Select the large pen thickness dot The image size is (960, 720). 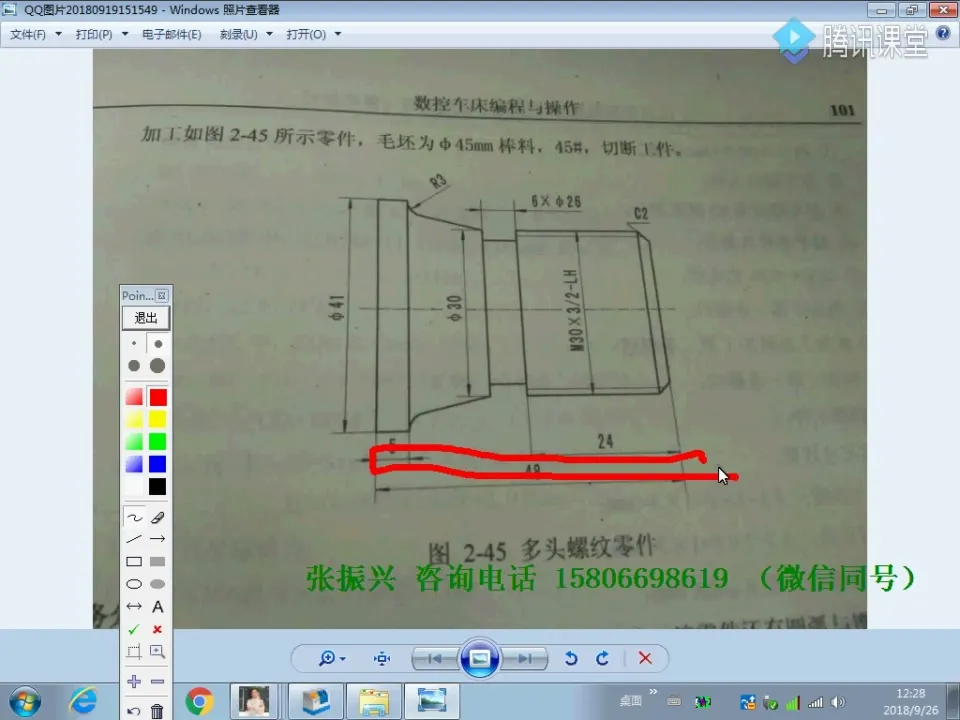pos(159,365)
